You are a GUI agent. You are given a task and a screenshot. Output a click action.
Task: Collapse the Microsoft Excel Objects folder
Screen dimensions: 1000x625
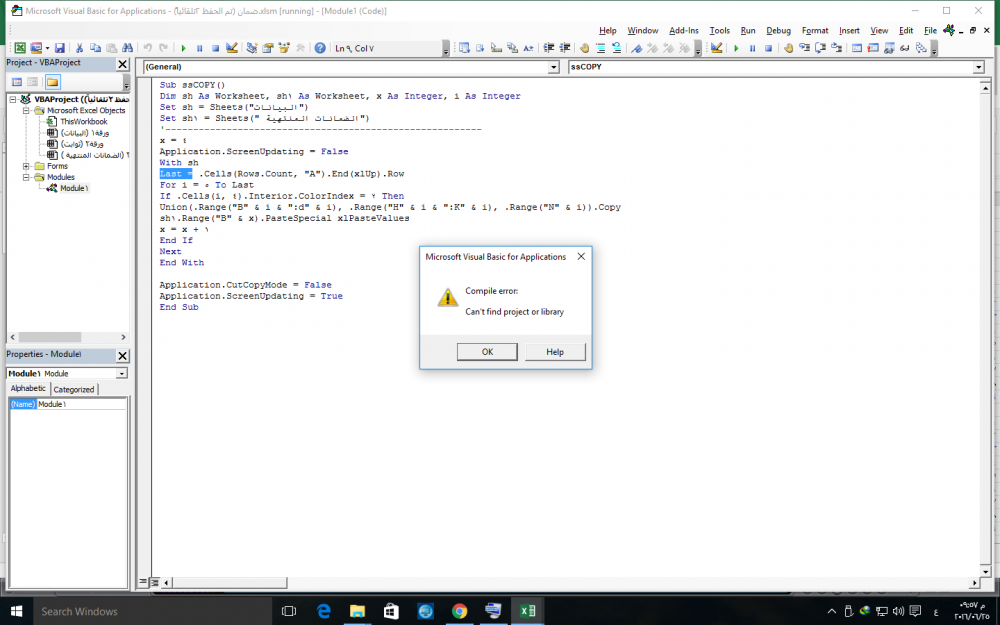click(x=26, y=110)
